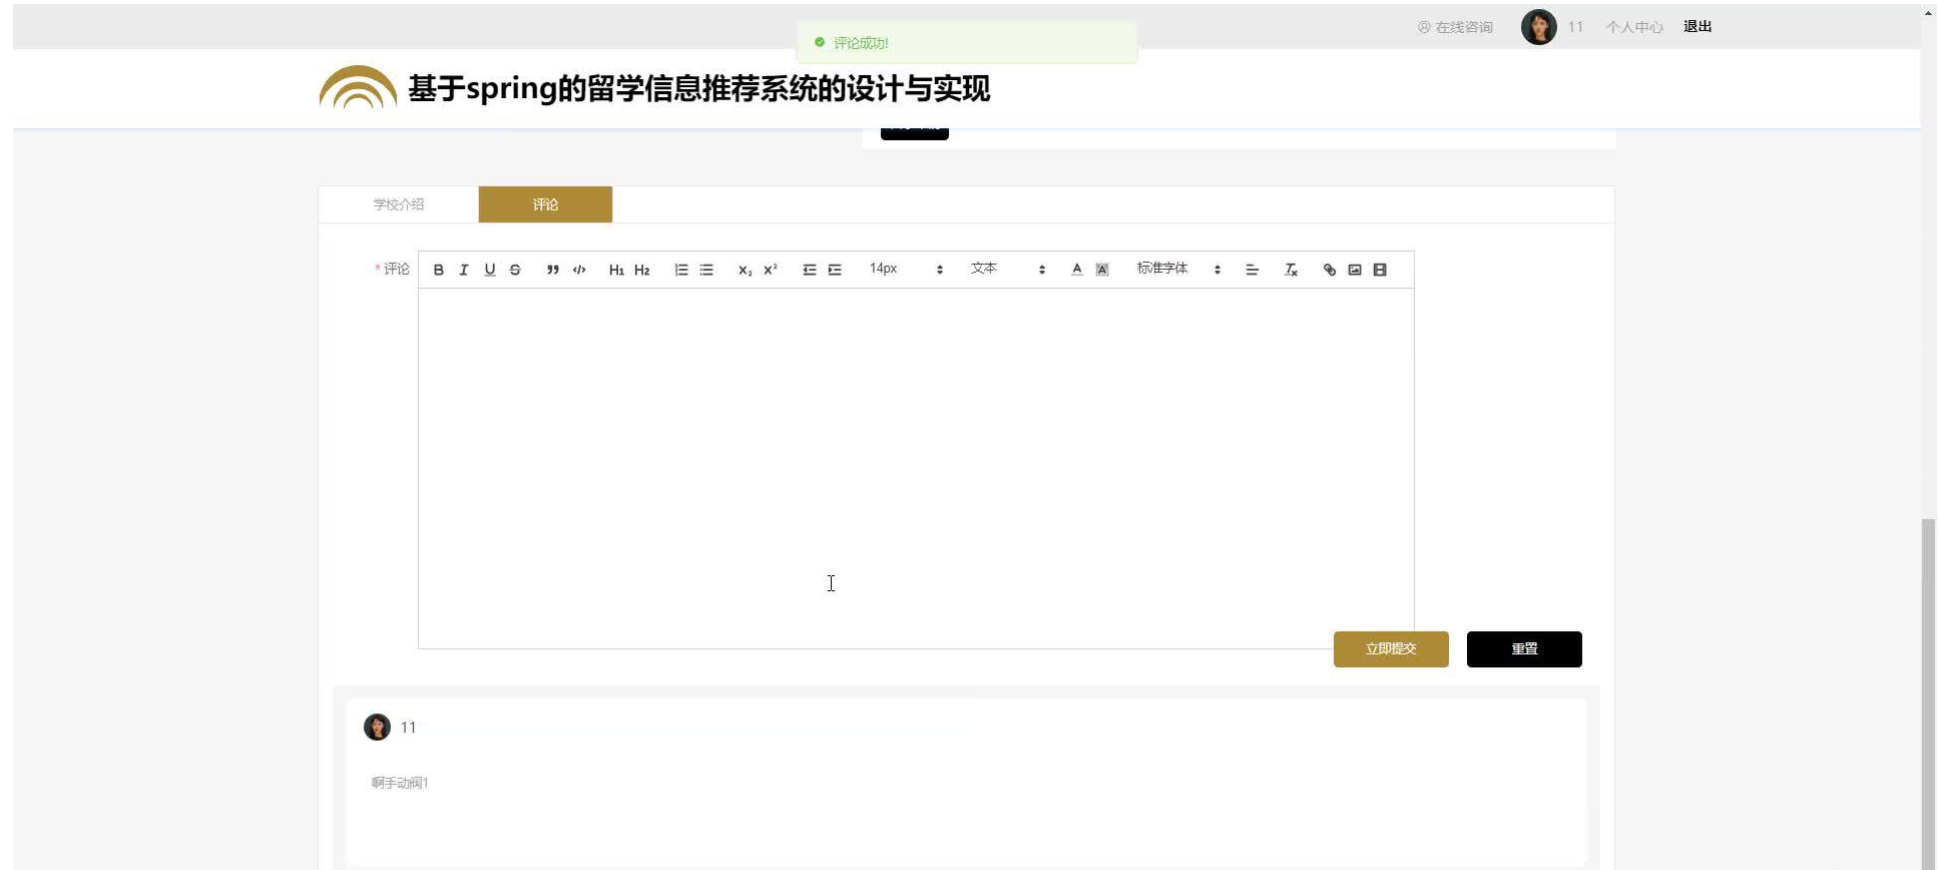
Task: Click the black 重置 reset button
Action: (1524, 649)
